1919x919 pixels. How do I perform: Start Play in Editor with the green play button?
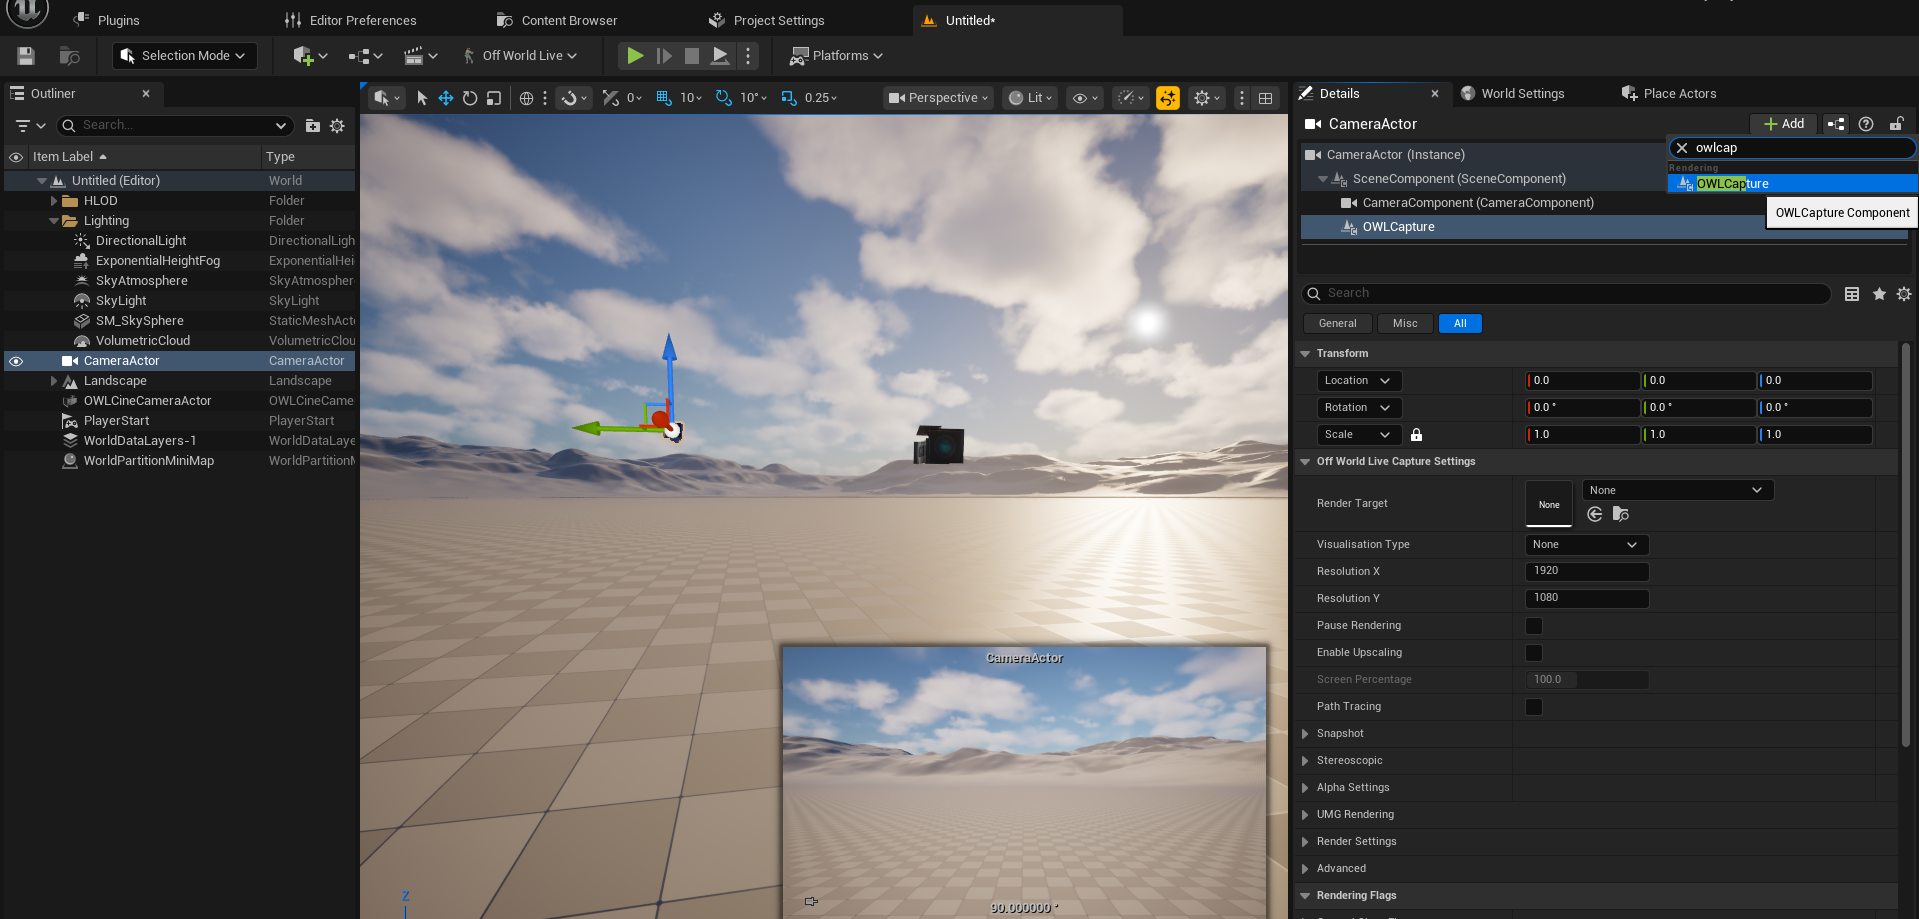click(x=635, y=56)
